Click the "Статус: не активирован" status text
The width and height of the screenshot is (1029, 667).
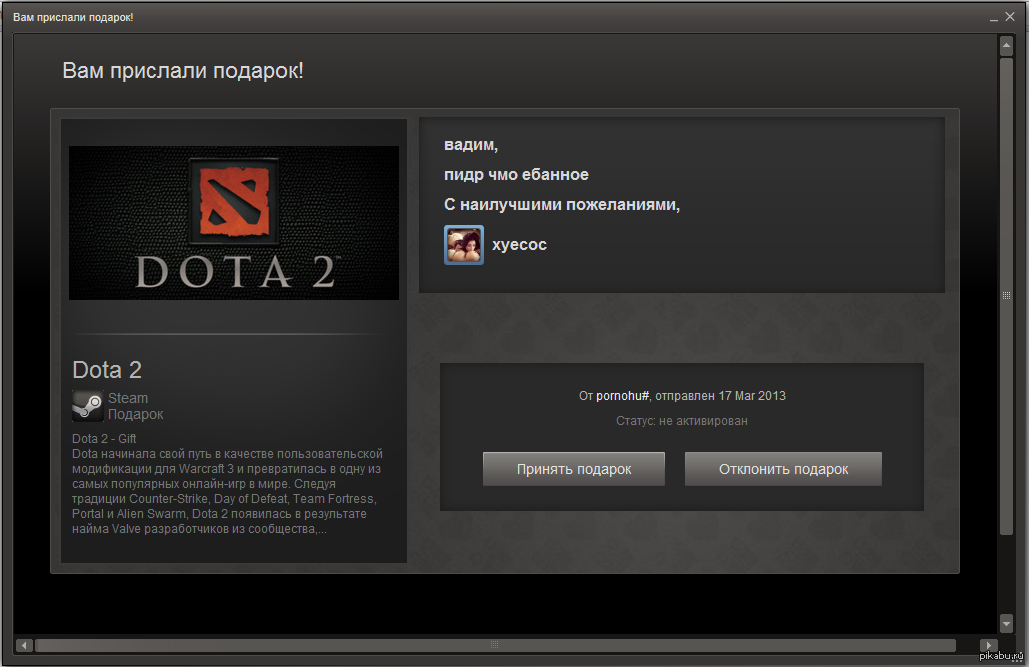(x=681, y=421)
